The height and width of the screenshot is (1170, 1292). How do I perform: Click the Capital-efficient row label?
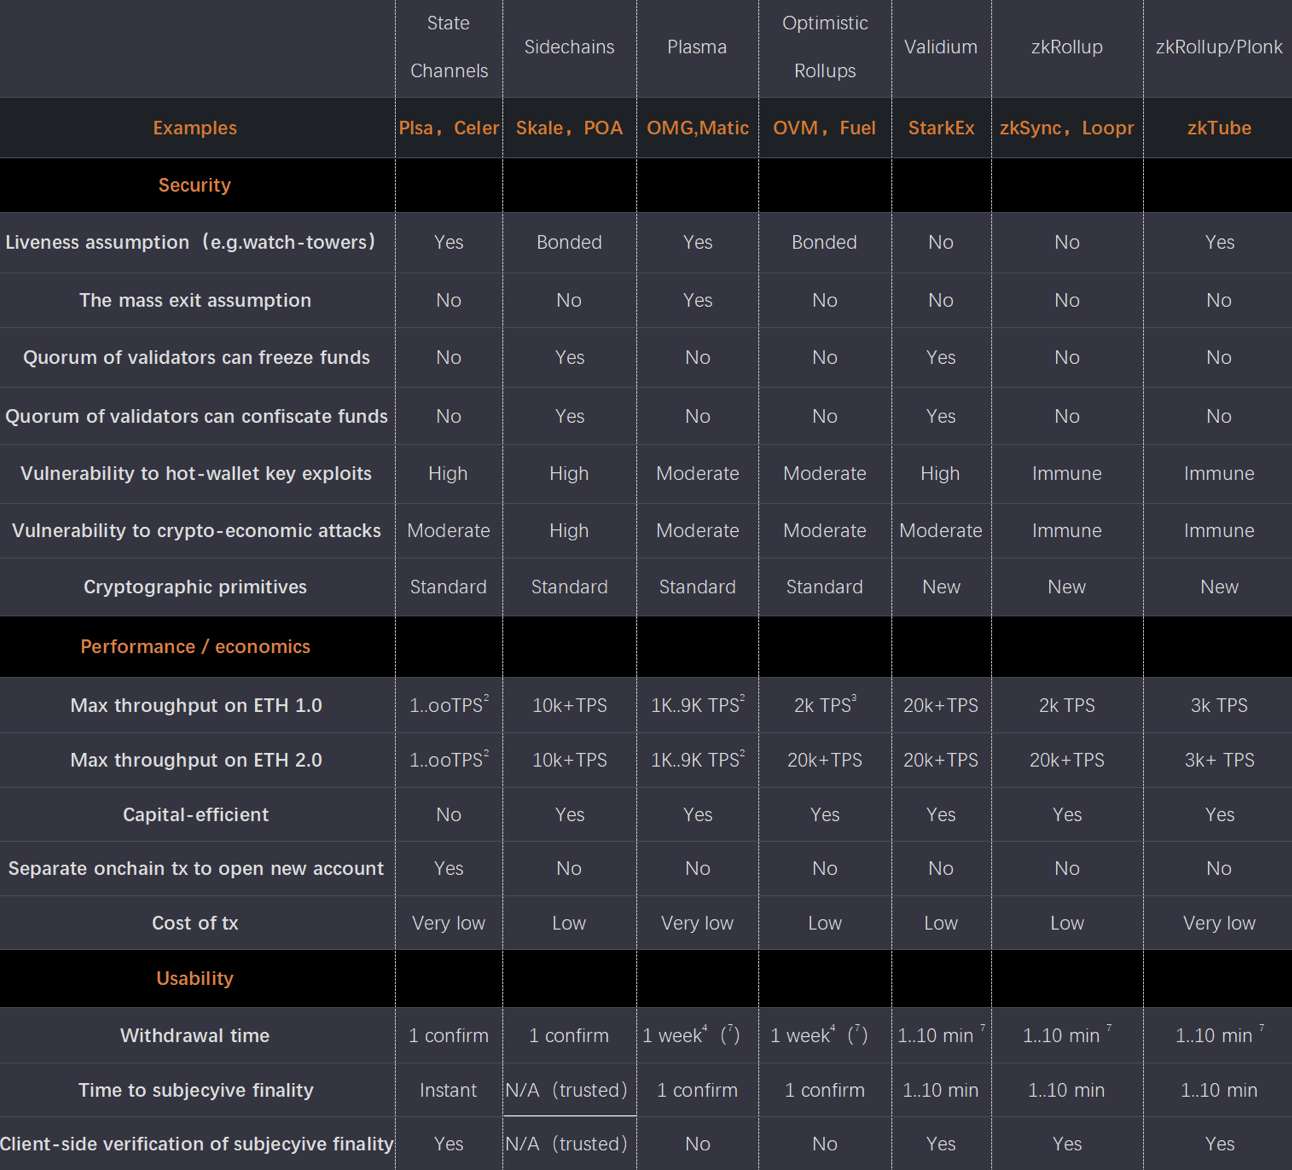point(195,815)
